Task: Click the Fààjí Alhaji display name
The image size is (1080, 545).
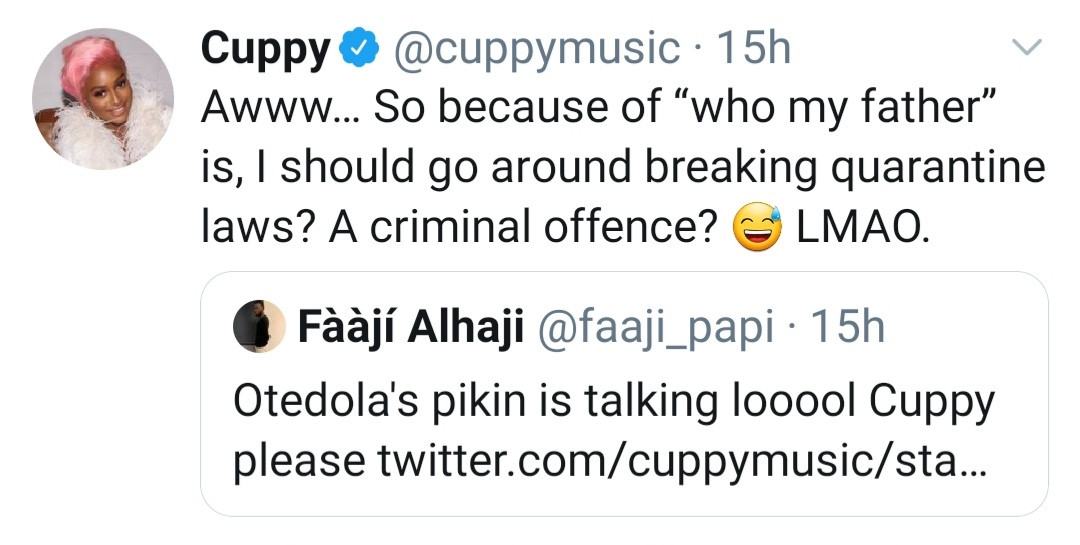Action: pos(411,327)
